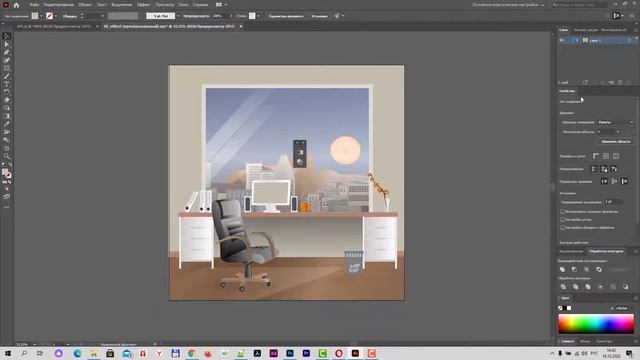Click the white swatch in Color panel
The width and height of the screenshot is (640, 360).
tap(569, 308)
